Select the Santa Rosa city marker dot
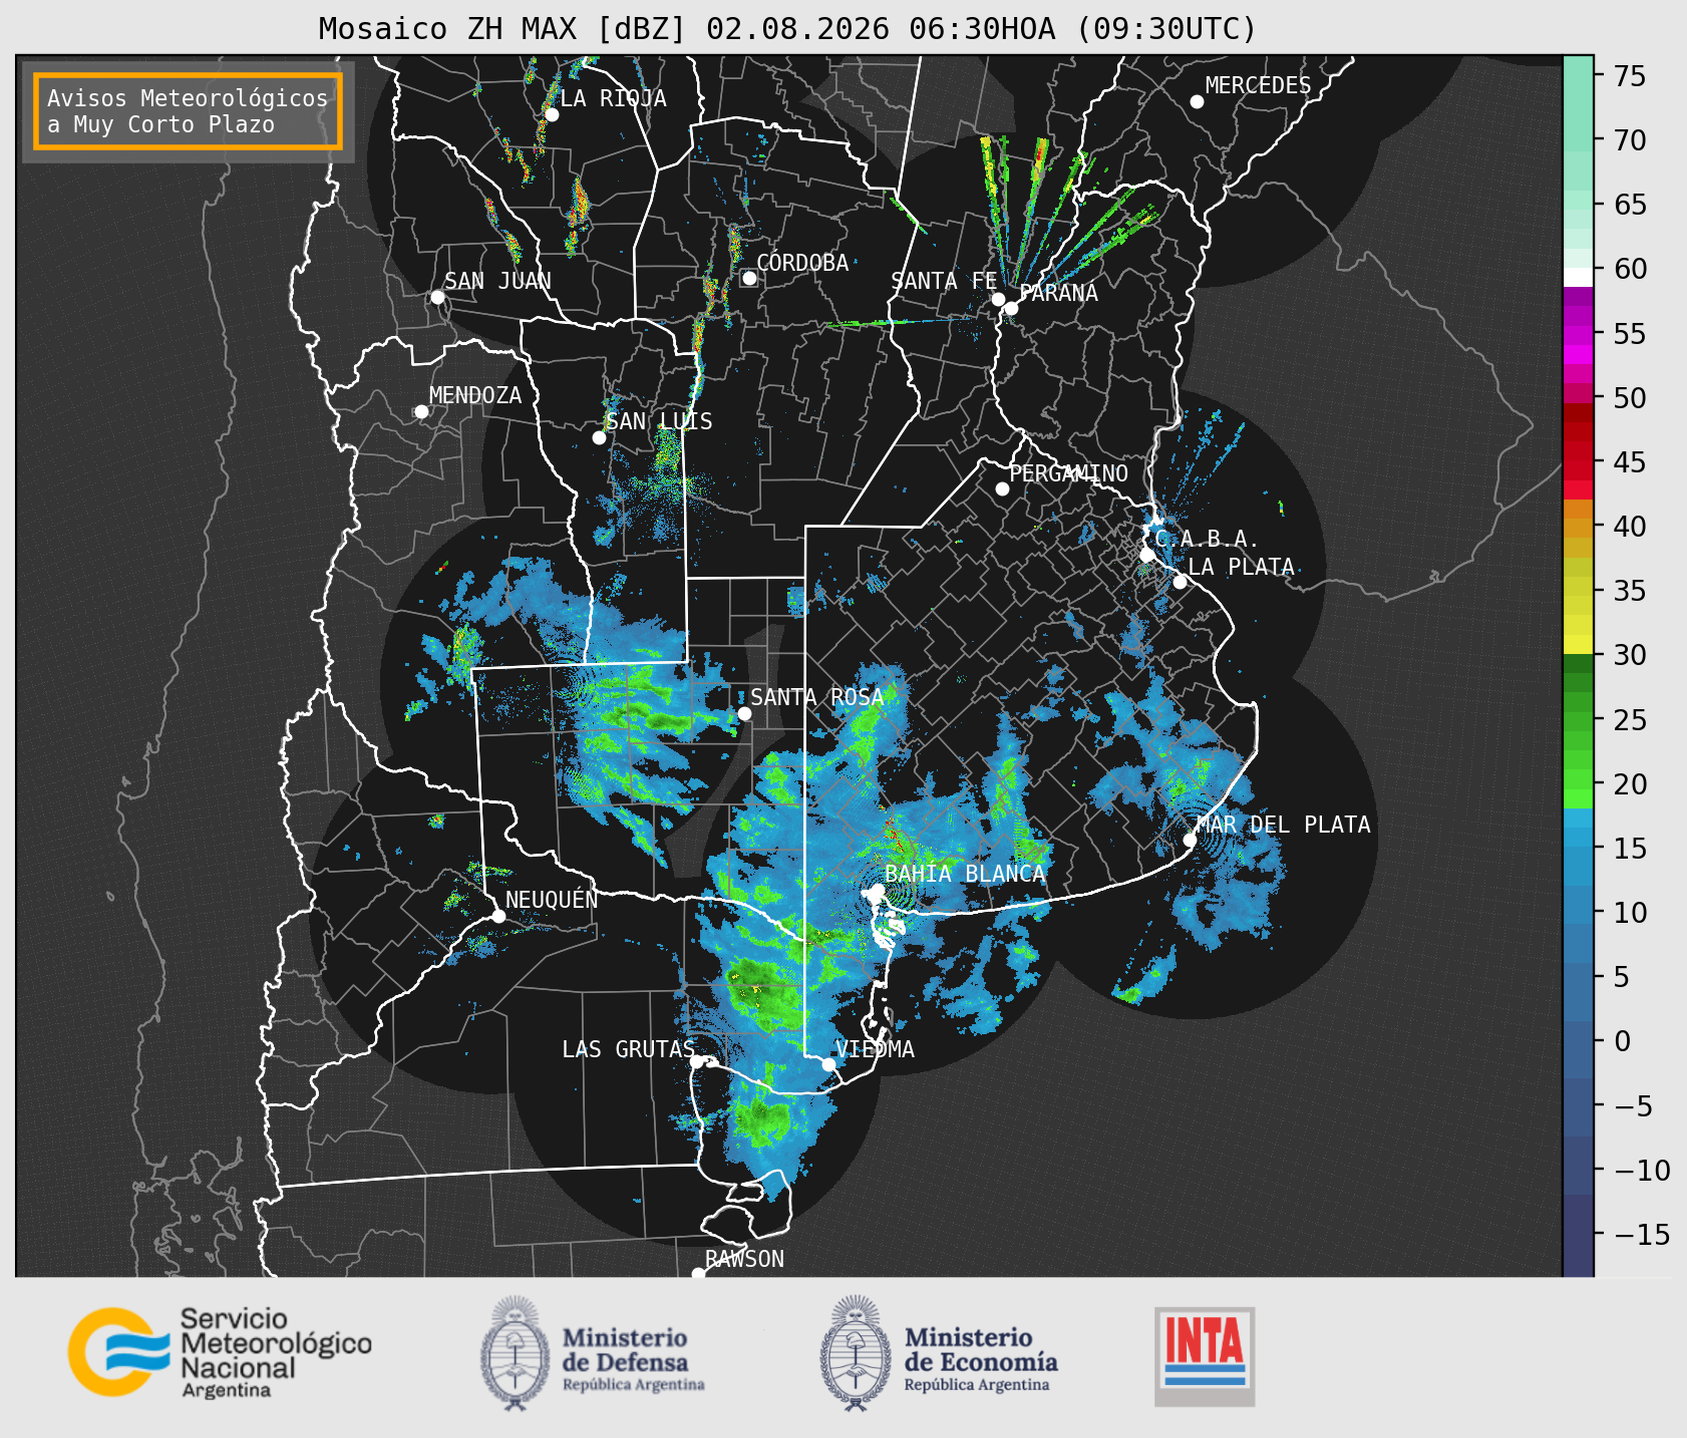The image size is (1687, 1438). click(745, 713)
